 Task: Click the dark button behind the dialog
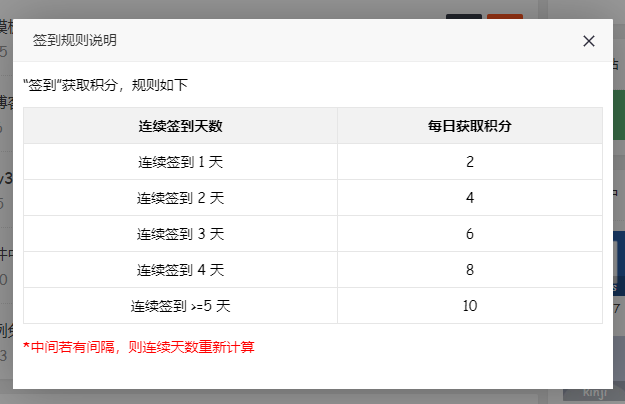pos(463,15)
